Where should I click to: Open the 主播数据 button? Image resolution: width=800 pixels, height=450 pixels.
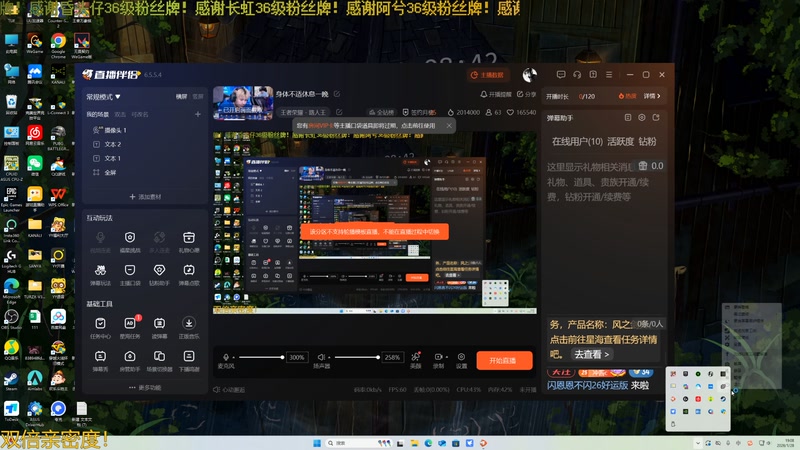click(x=487, y=75)
